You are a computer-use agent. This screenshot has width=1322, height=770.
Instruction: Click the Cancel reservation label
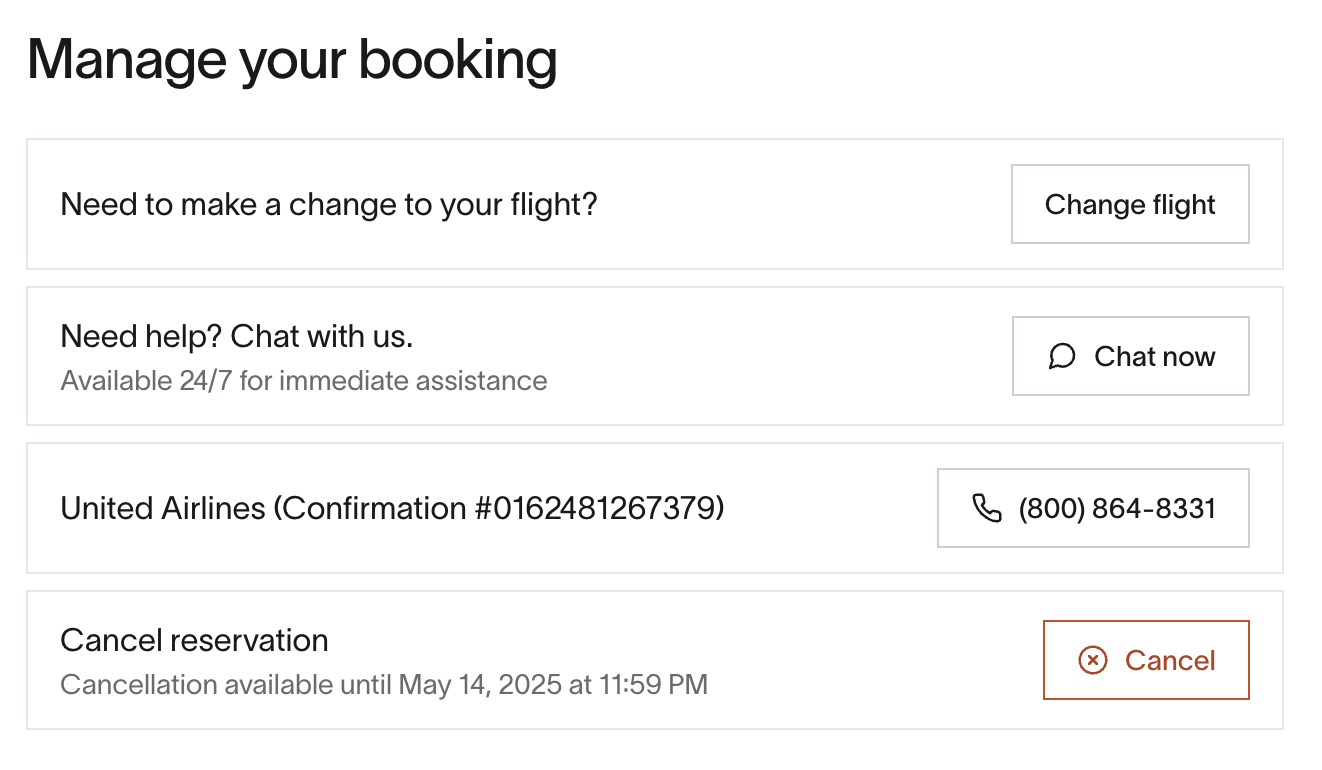(194, 640)
